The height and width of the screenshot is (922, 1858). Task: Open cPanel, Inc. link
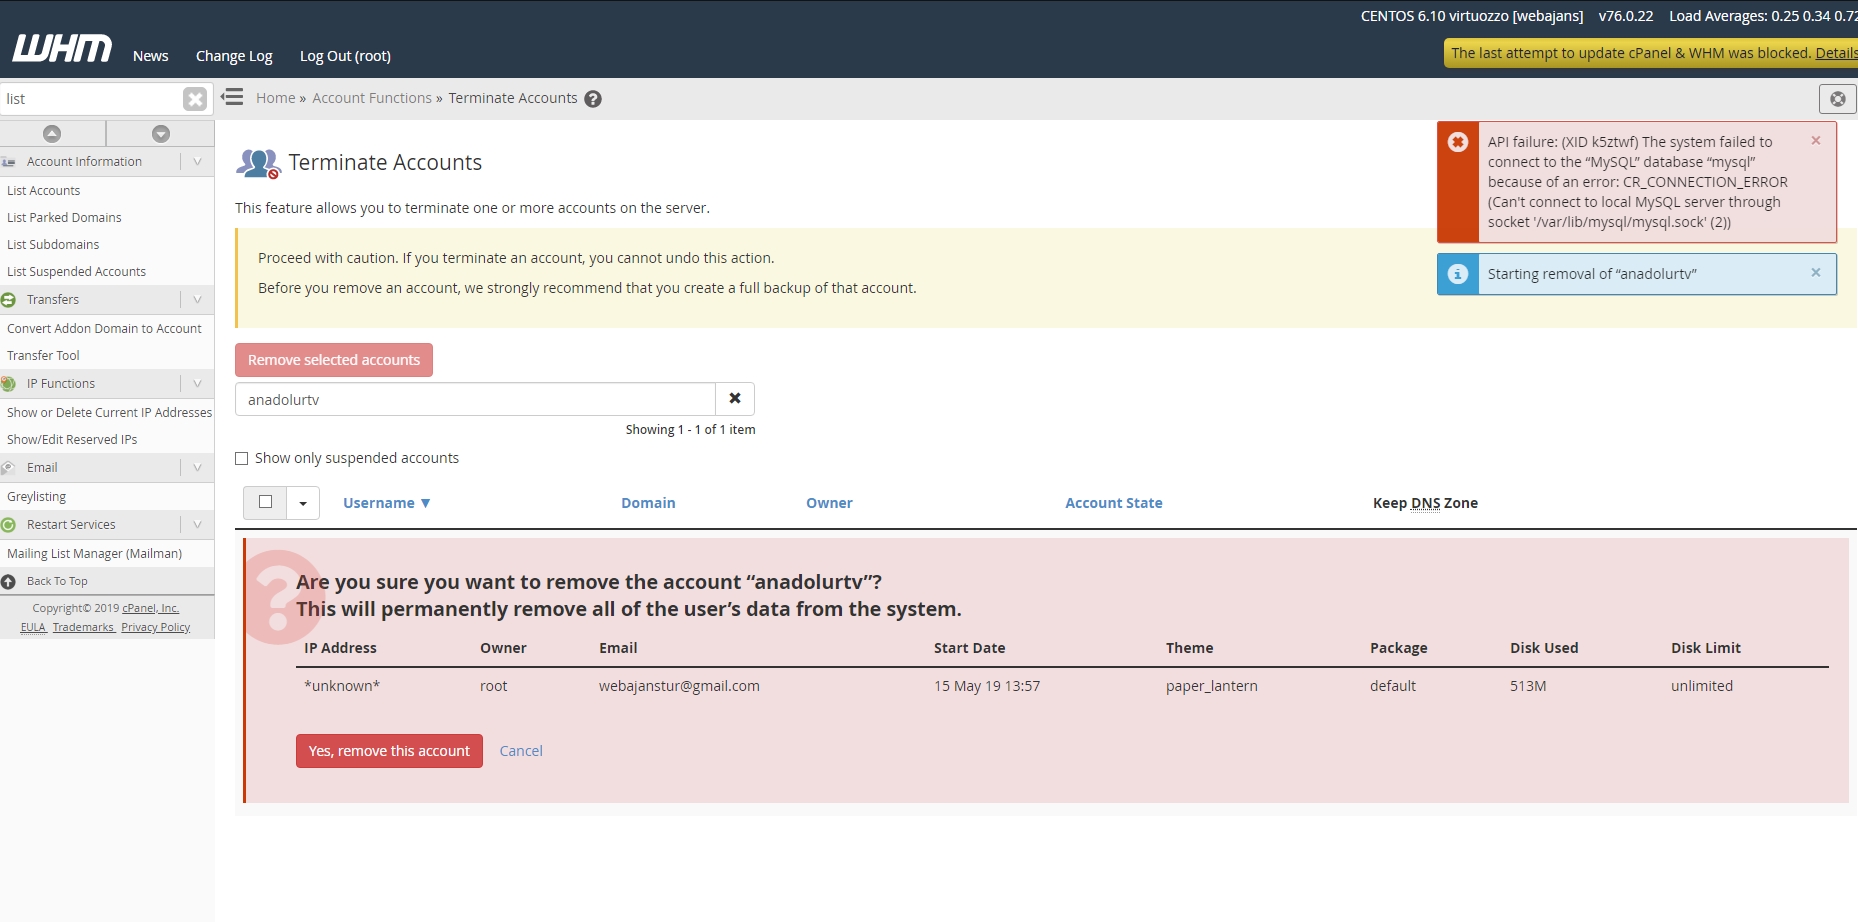click(151, 608)
